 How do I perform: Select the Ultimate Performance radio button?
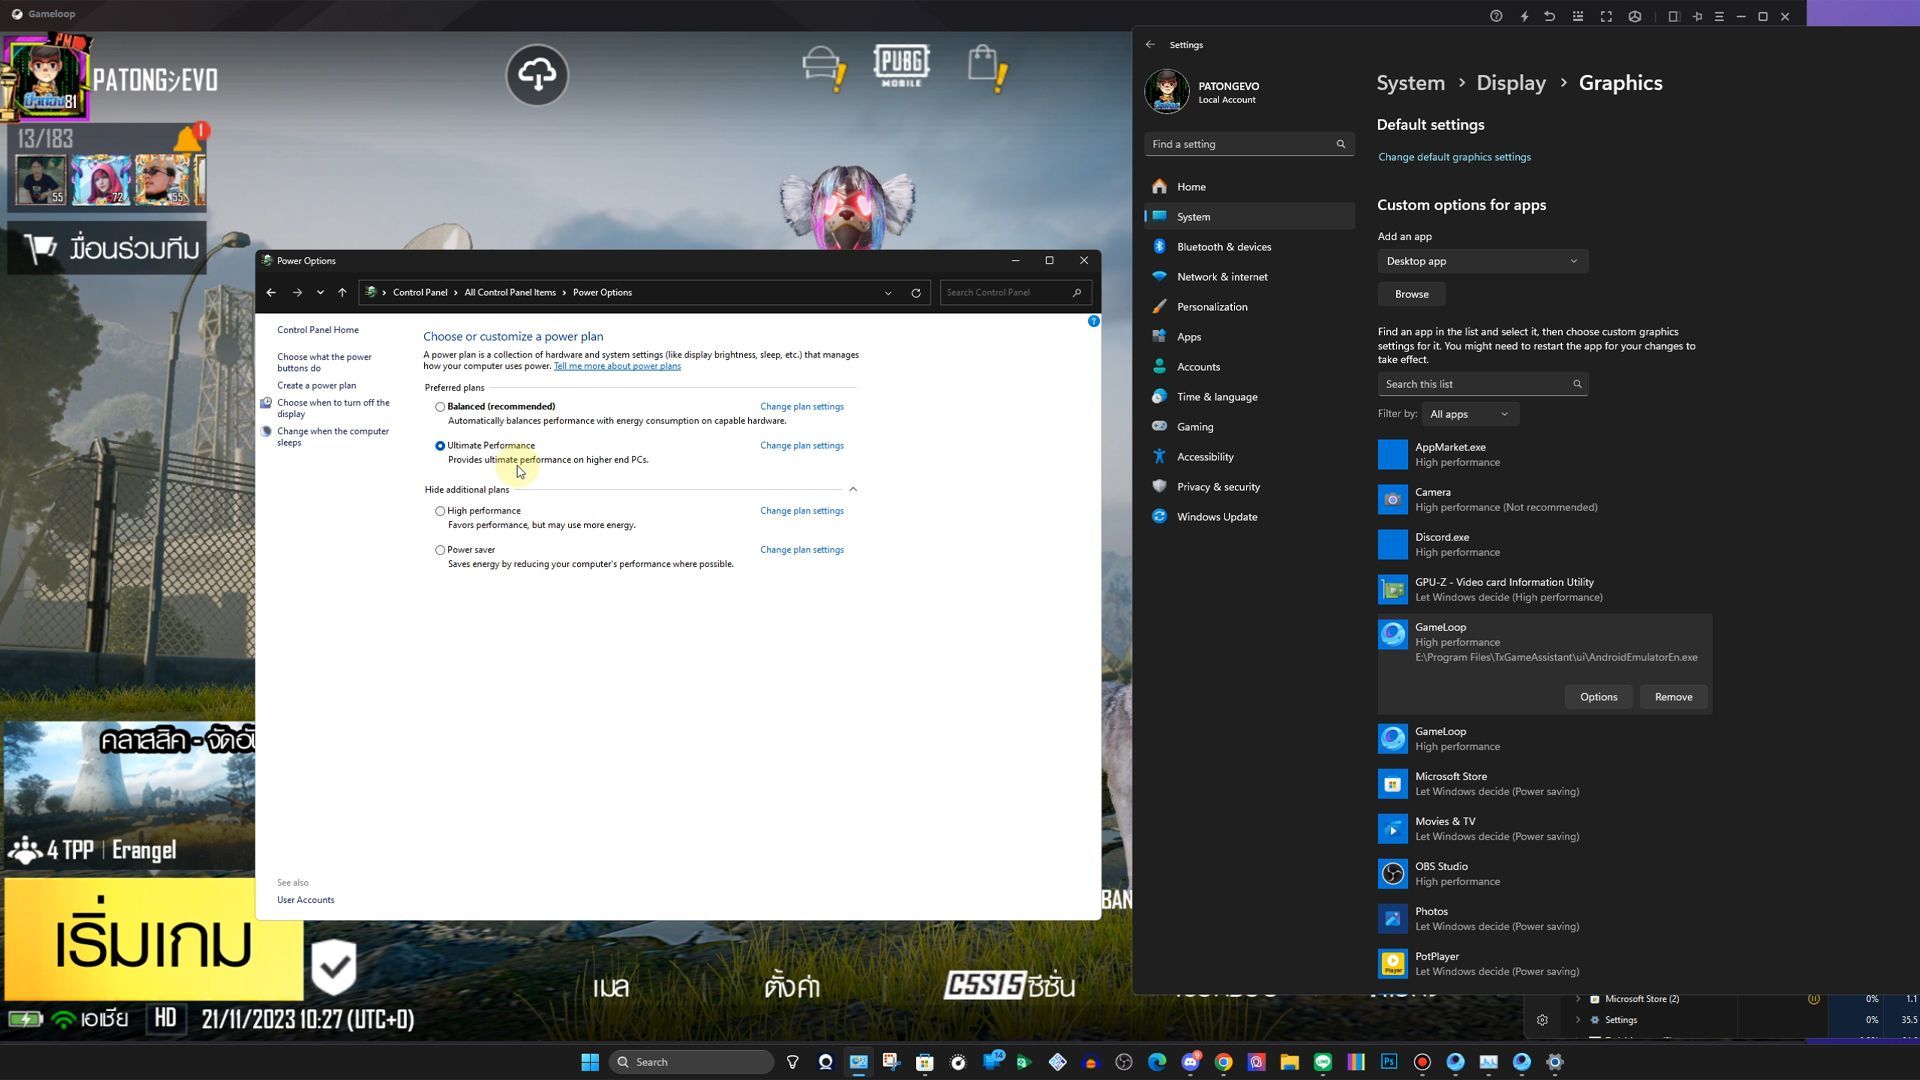coord(440,446)
